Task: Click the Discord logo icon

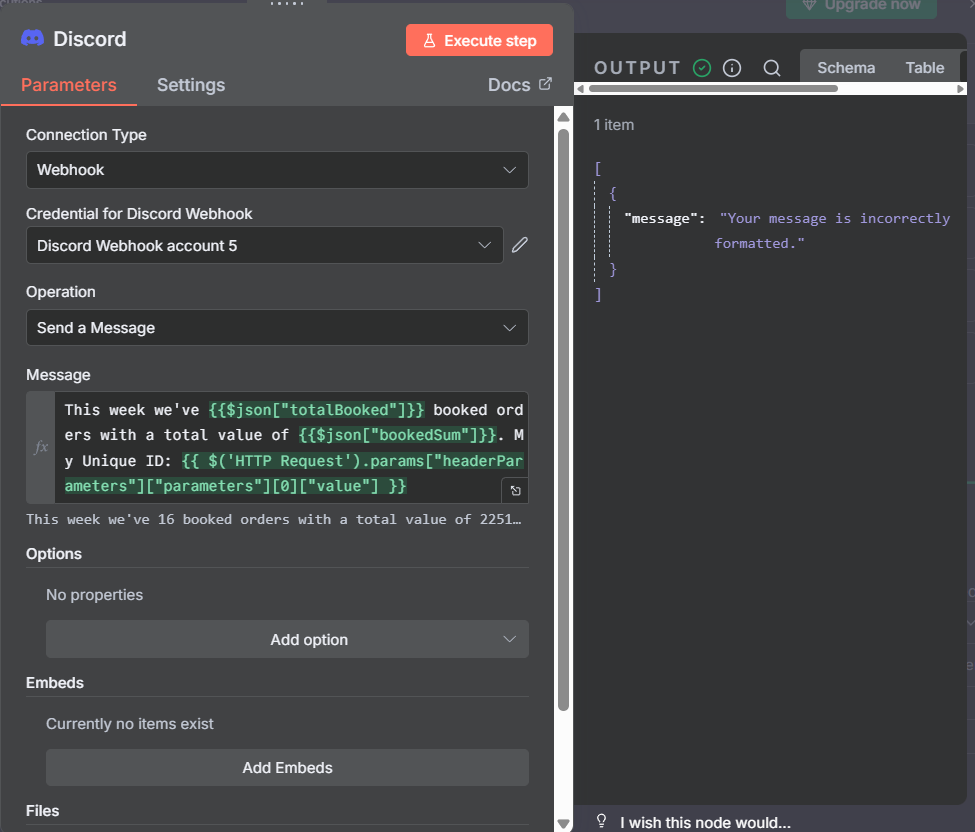Action: 32,39
